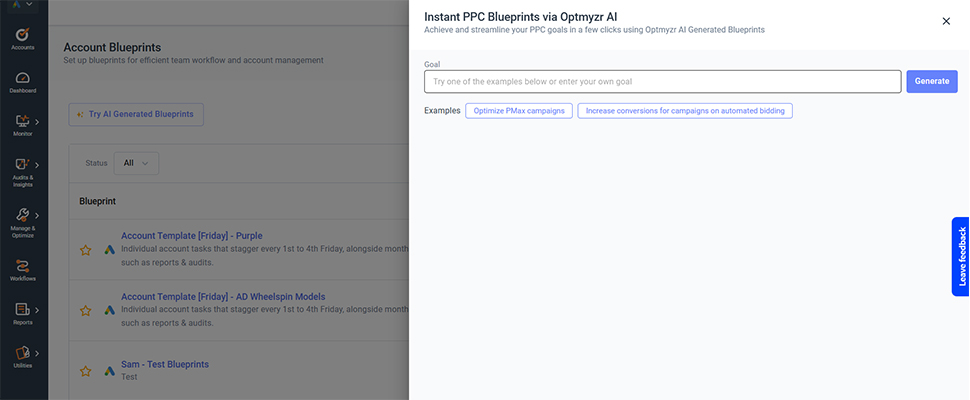
Task: Click the Account Blueprints page heading
Action: point(113,48)
